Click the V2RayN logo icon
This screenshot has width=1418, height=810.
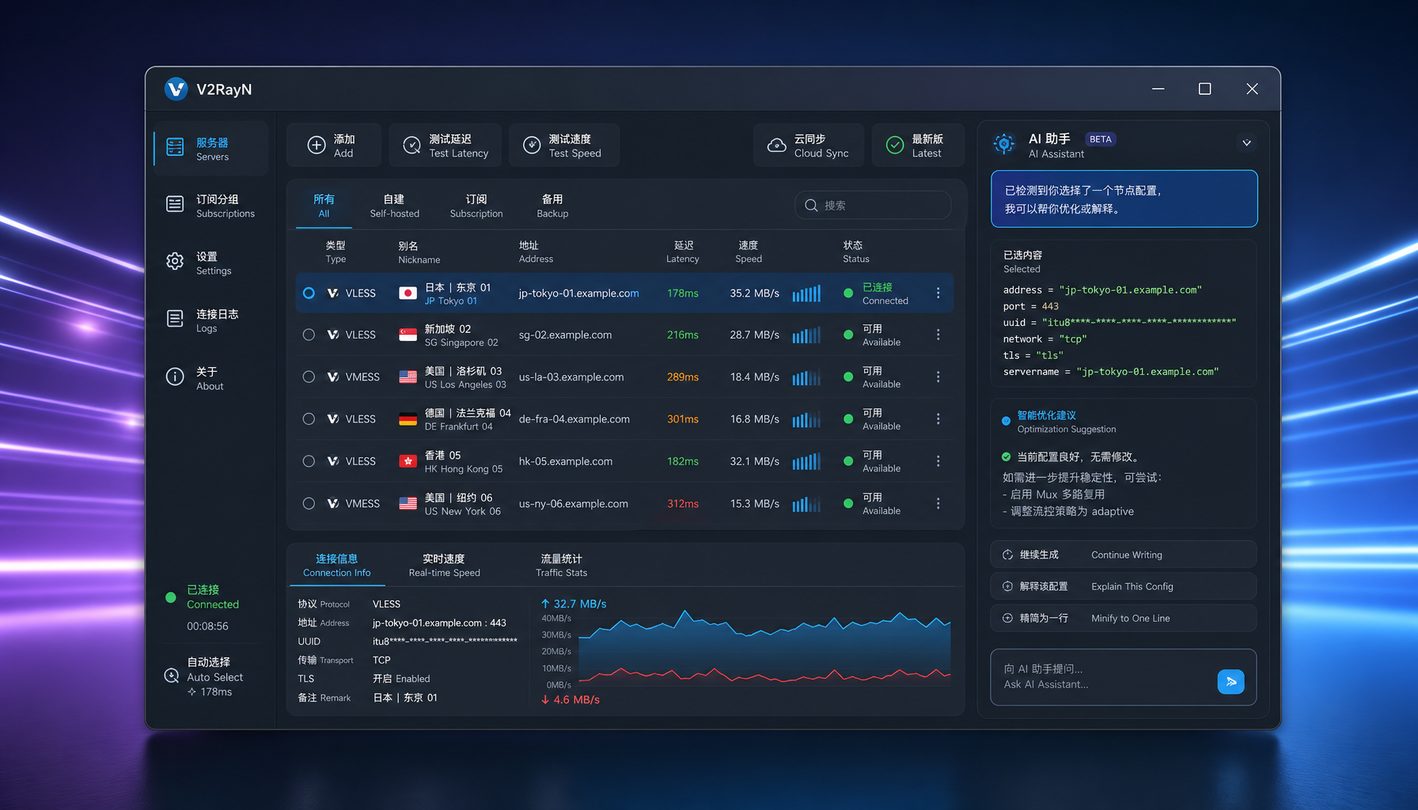[x=176, y=89]
